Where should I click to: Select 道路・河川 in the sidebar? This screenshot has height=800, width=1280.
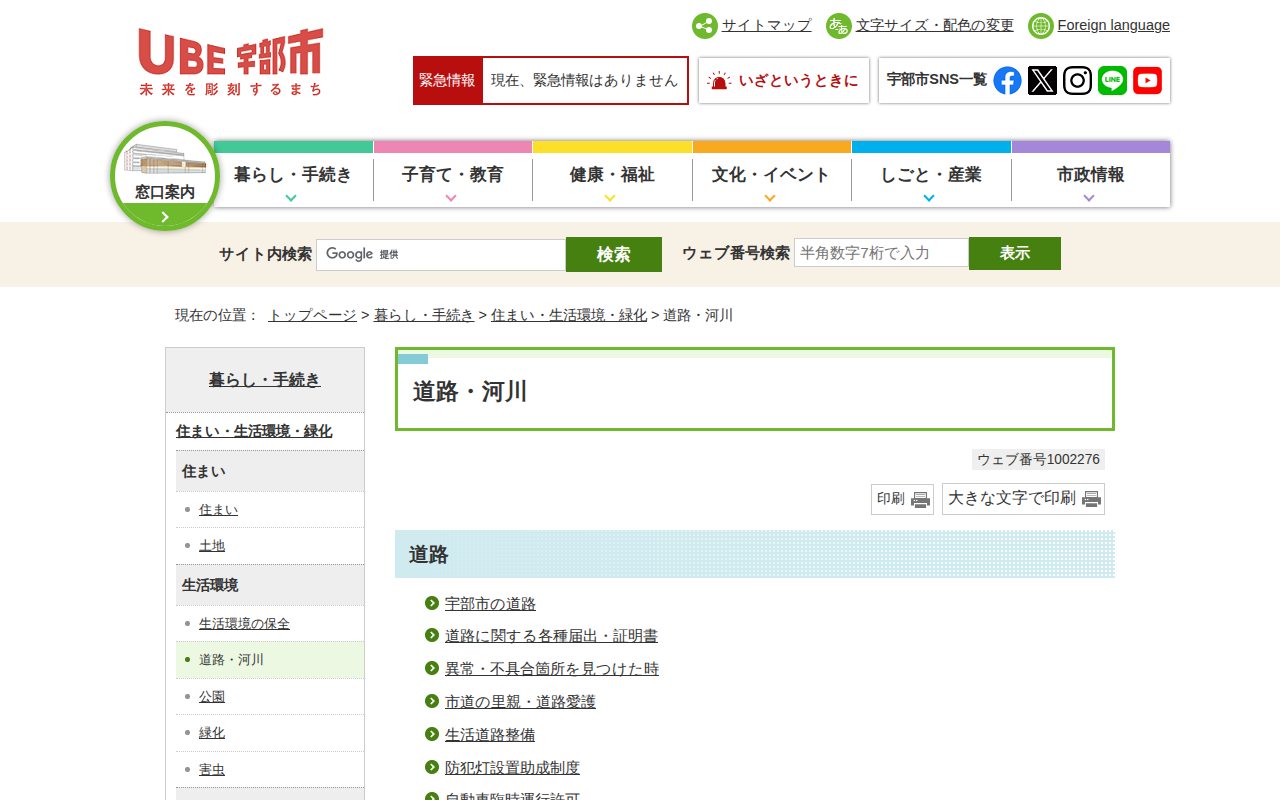click(x=231, y=660)
